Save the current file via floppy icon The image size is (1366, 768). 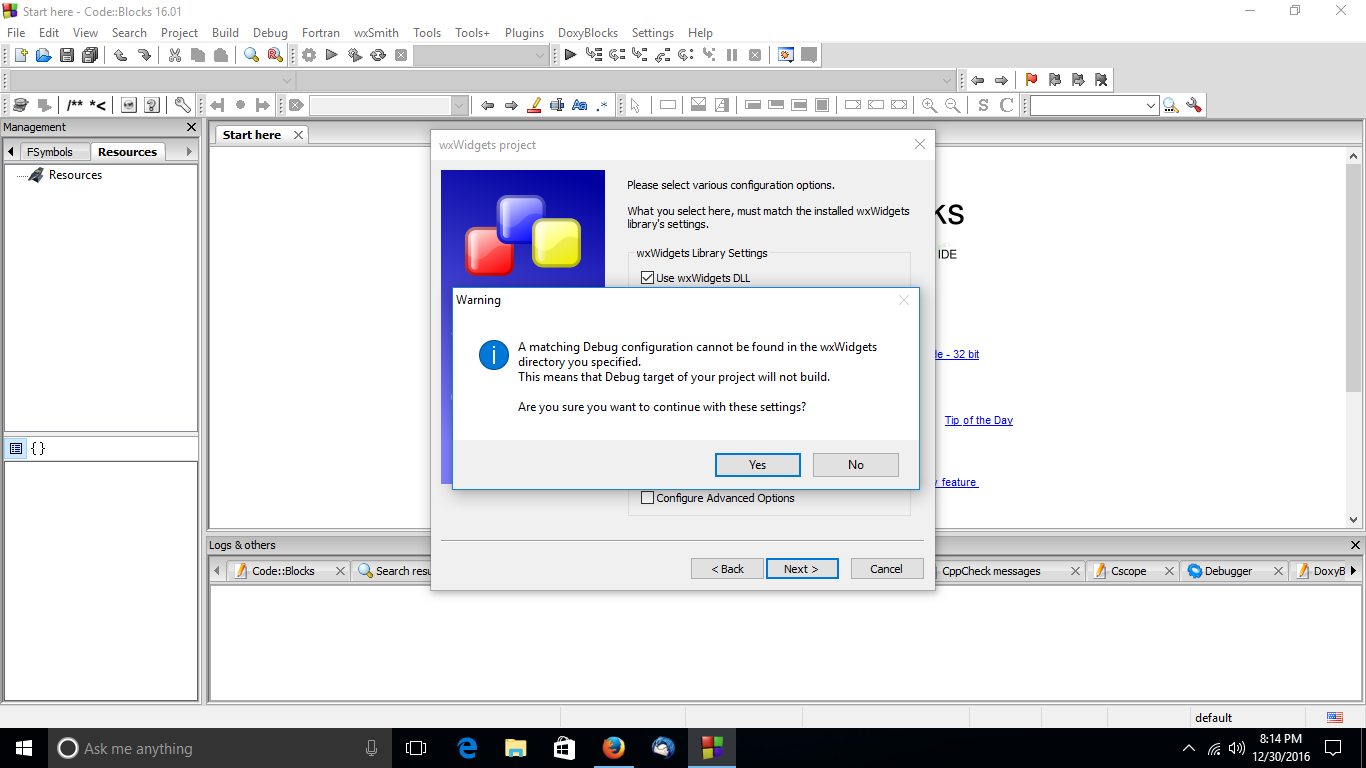[x=67, y=55]
